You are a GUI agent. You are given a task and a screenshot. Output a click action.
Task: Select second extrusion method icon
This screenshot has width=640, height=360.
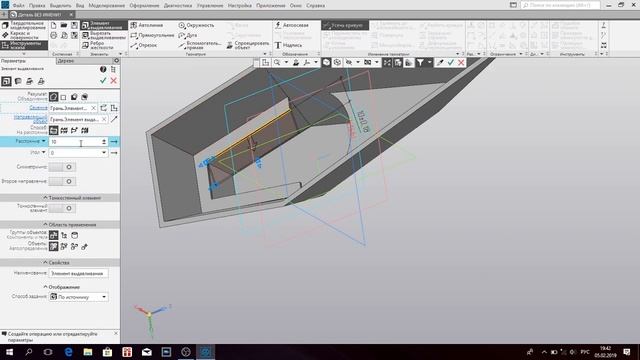pos(64,130)
